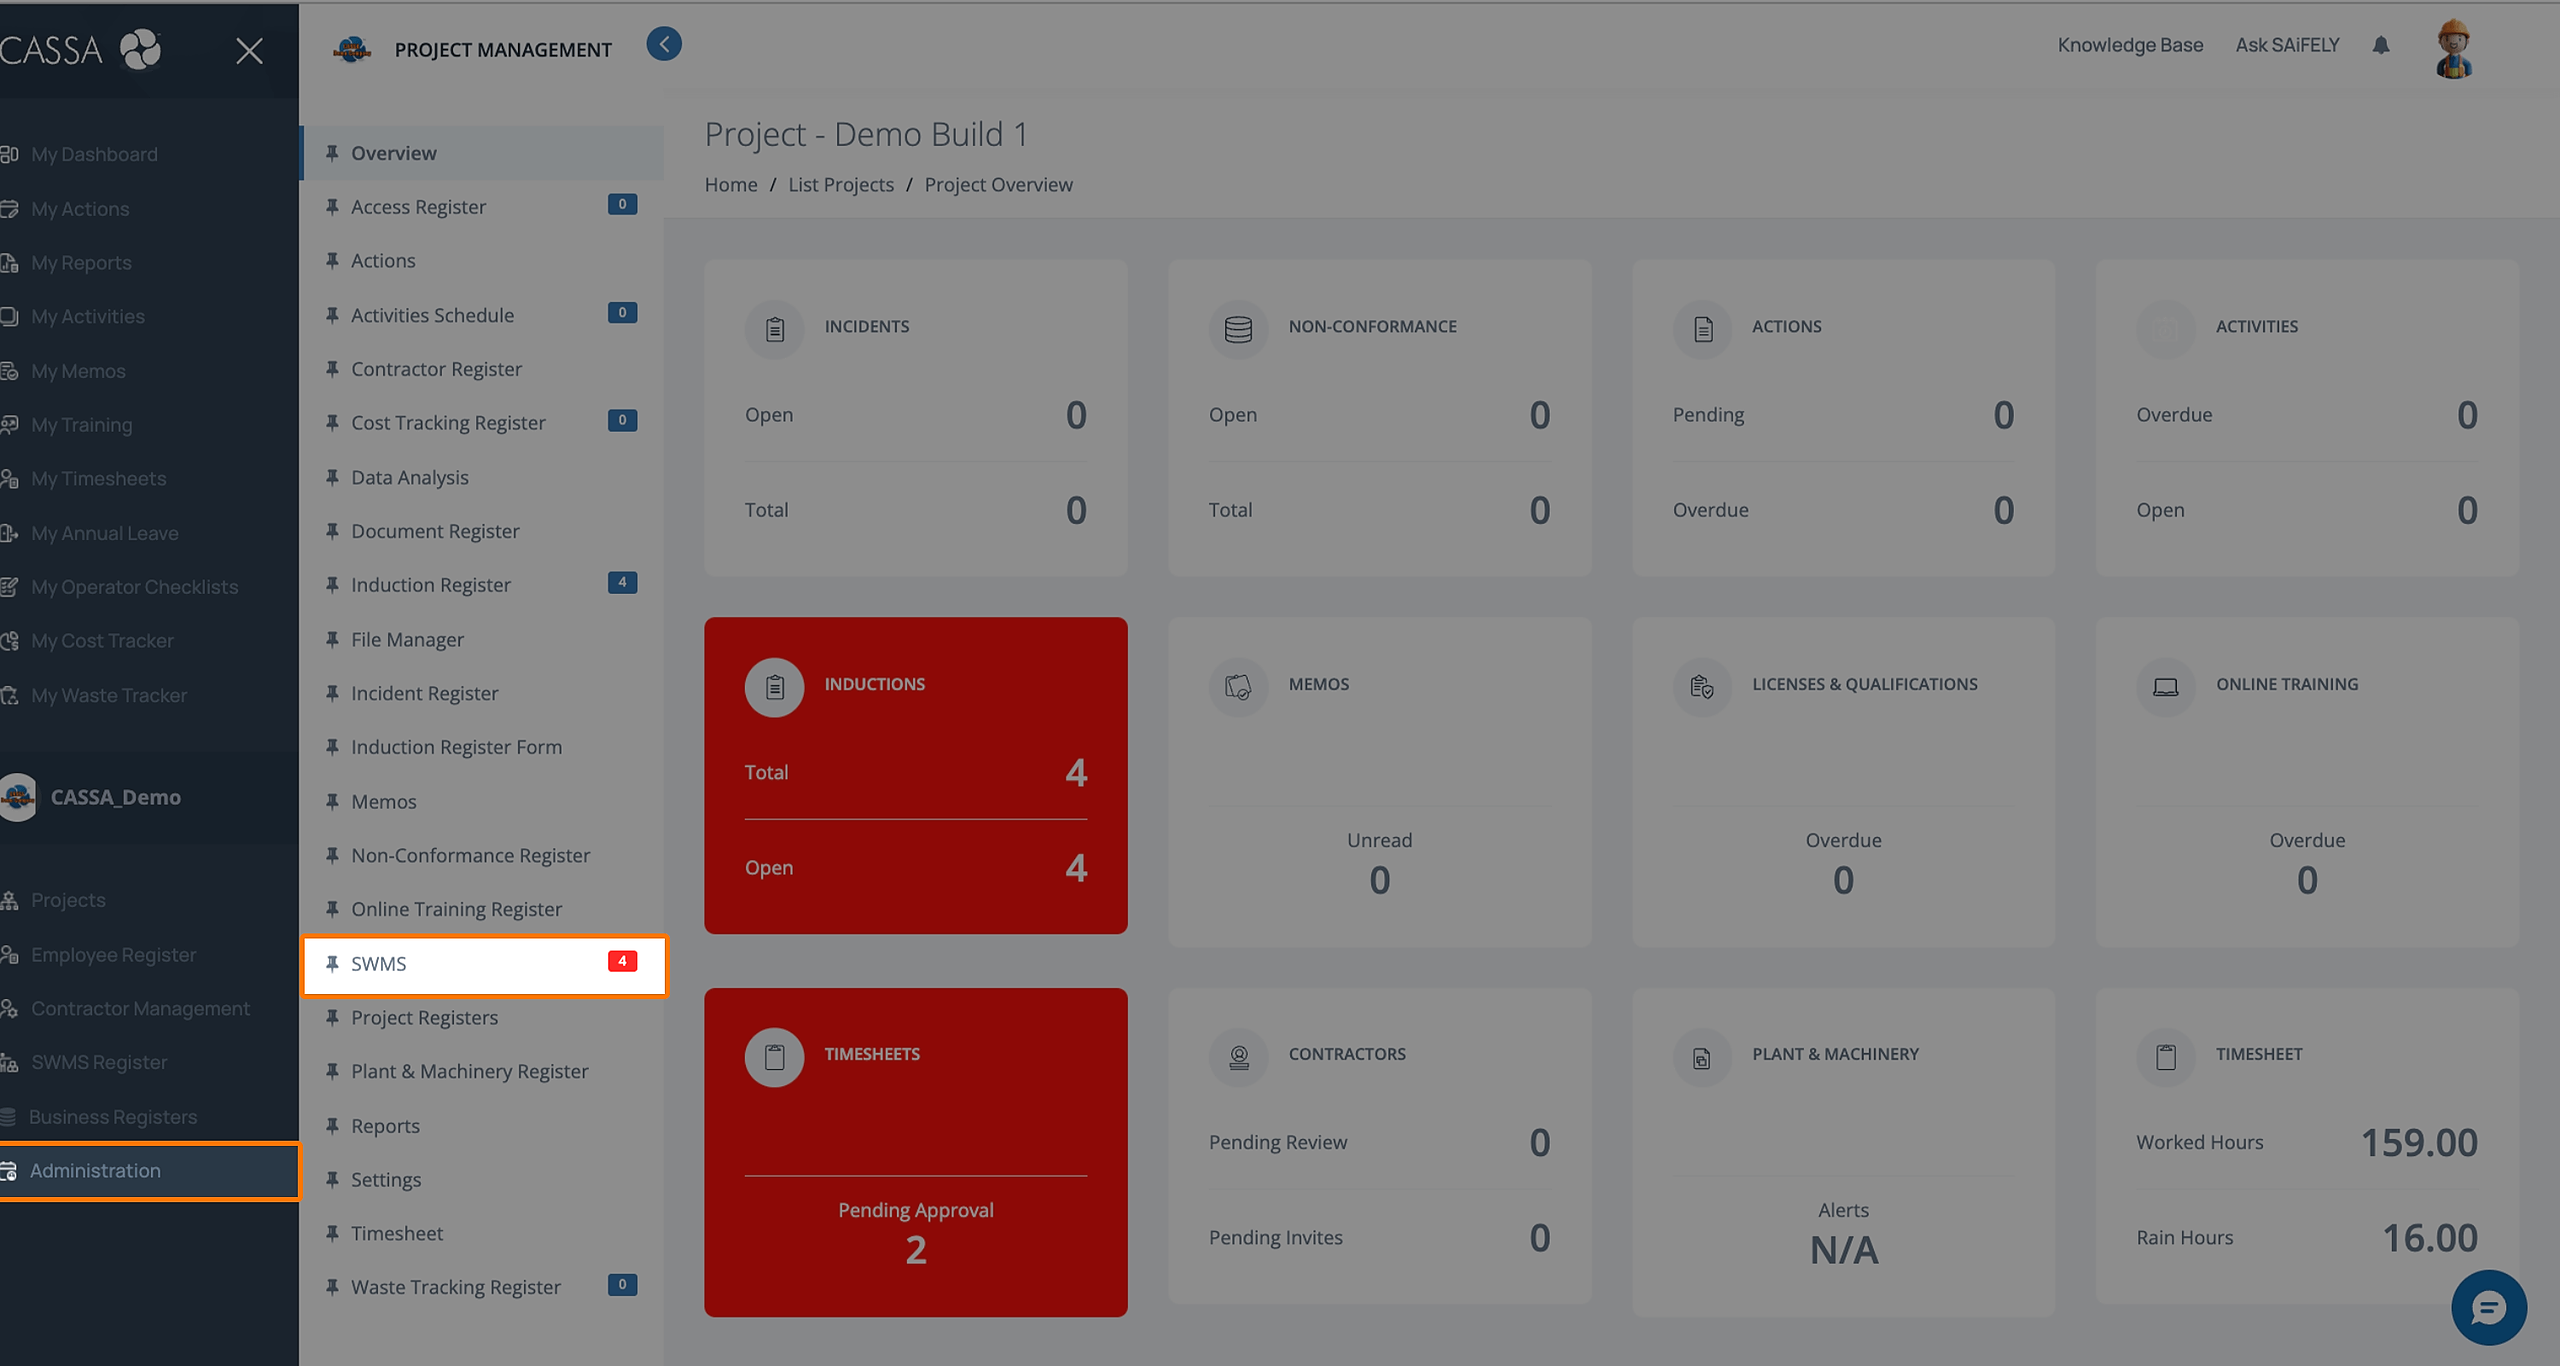Open the Administration sidebar menu
The image size is (2560, 1366).
95,1170
